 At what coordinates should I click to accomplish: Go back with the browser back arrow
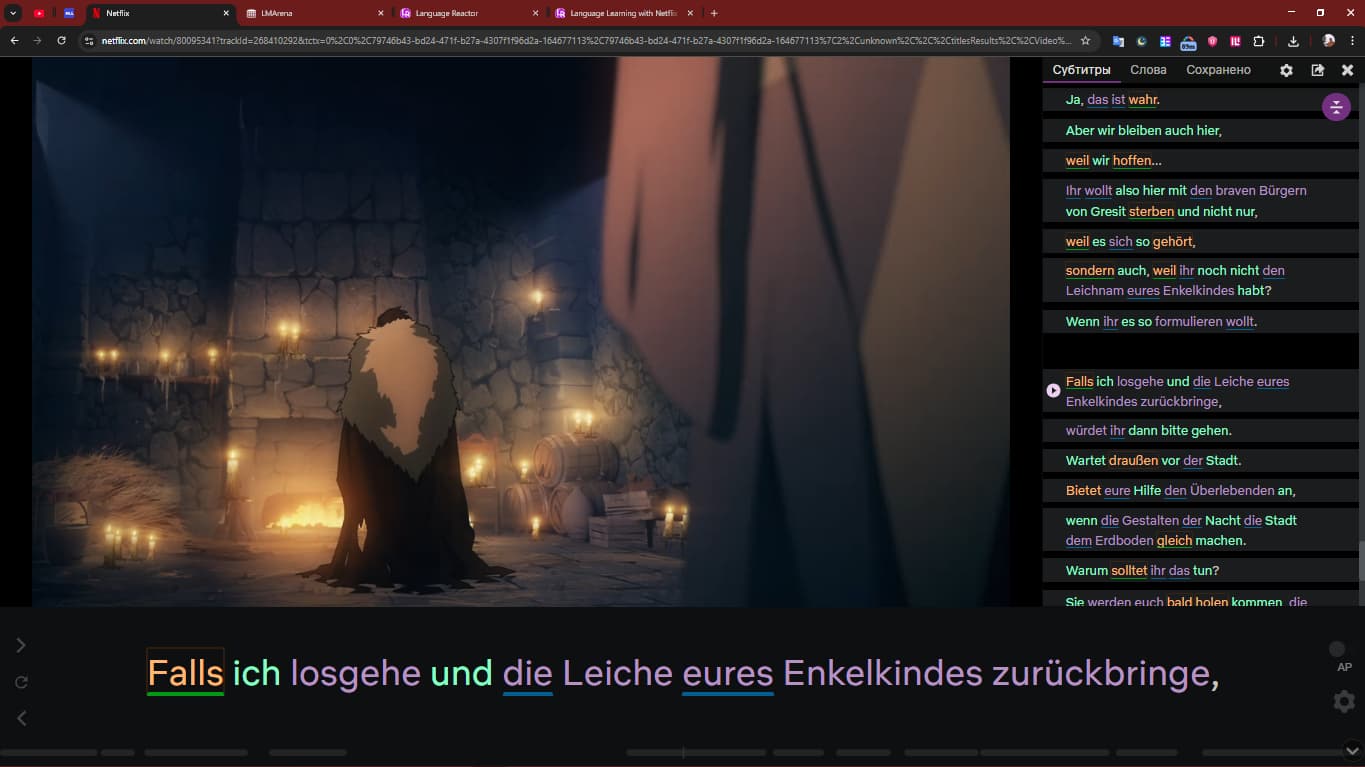click(x=14, y=41)
